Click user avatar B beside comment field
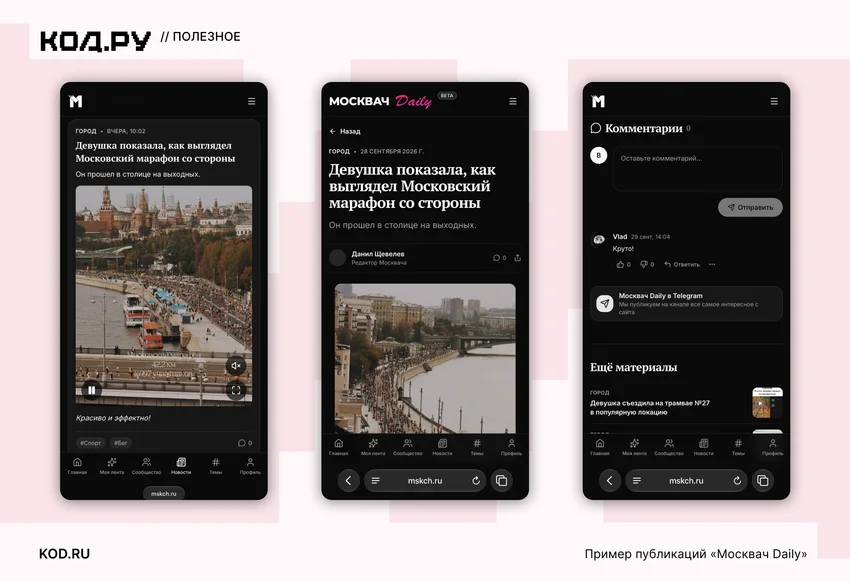 598,155
